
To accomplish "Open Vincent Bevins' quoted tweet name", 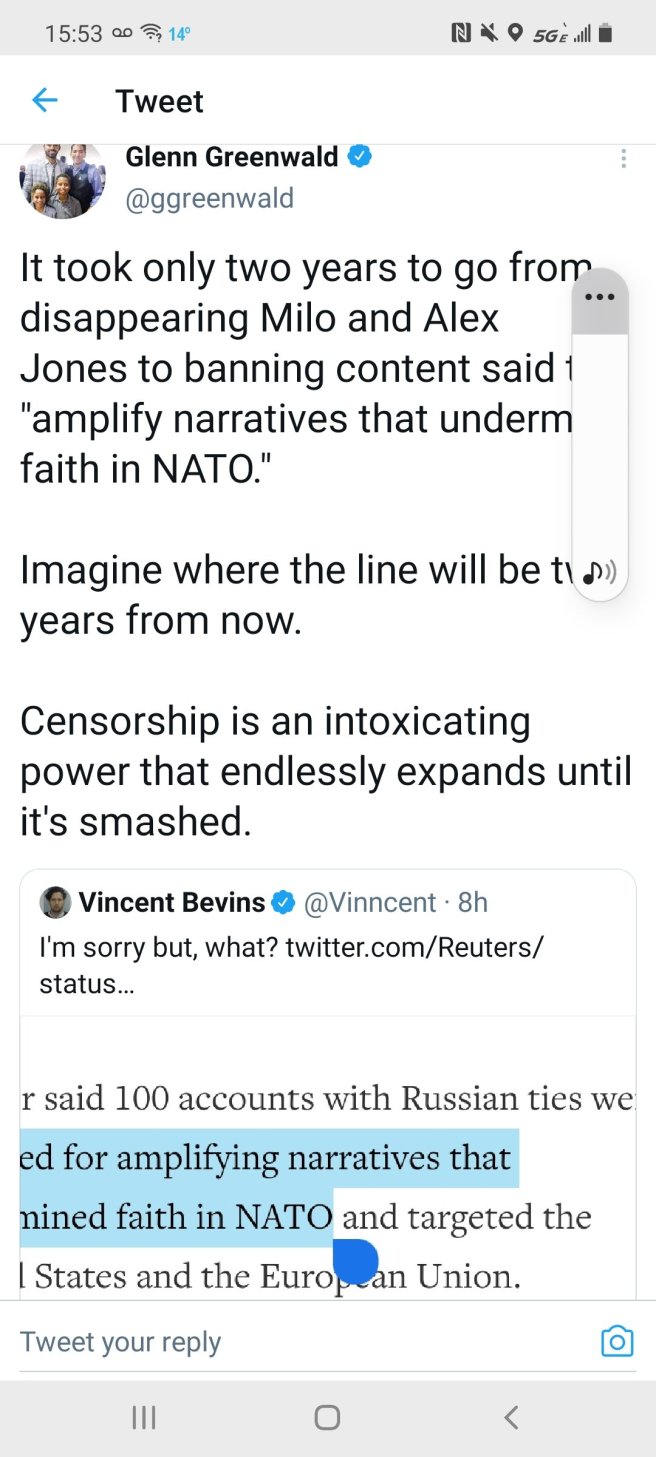I will [172, 902].
